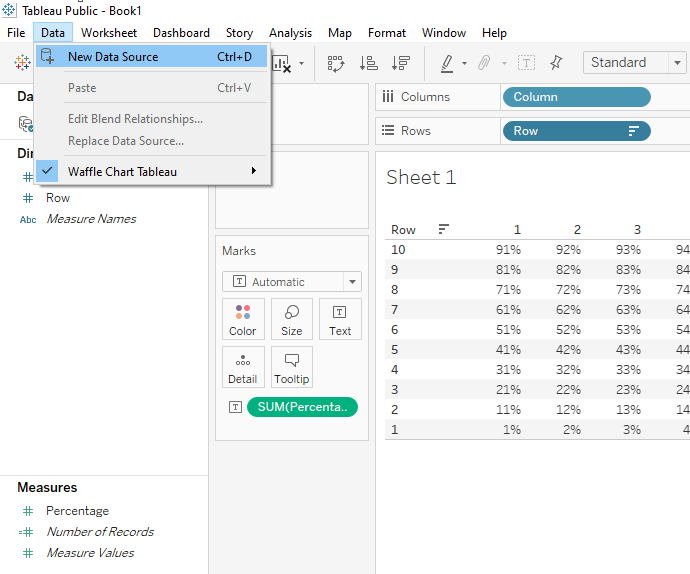Click the highlight pen icon
The image size is (690, 574).
tap(447, 63)
